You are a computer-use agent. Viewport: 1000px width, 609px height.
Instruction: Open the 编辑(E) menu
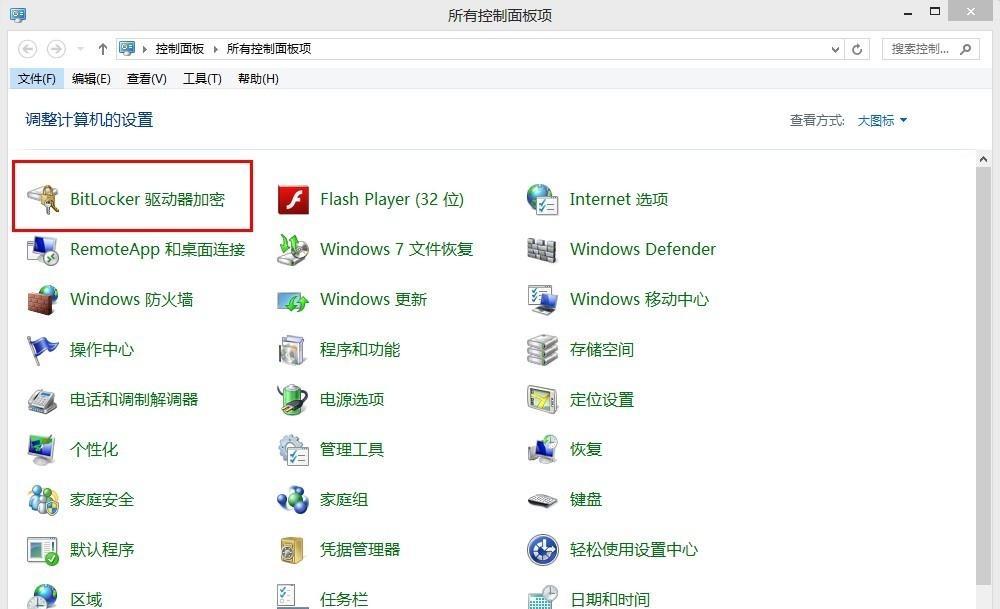91,79
